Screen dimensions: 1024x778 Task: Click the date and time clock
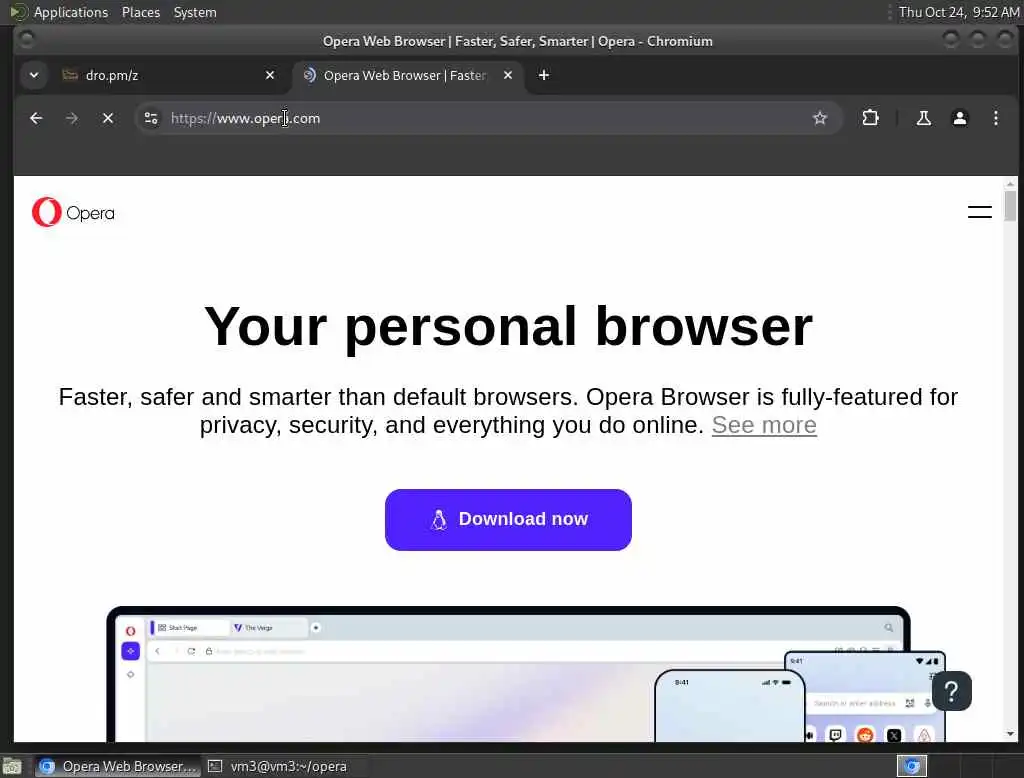[x=959, y=12]
